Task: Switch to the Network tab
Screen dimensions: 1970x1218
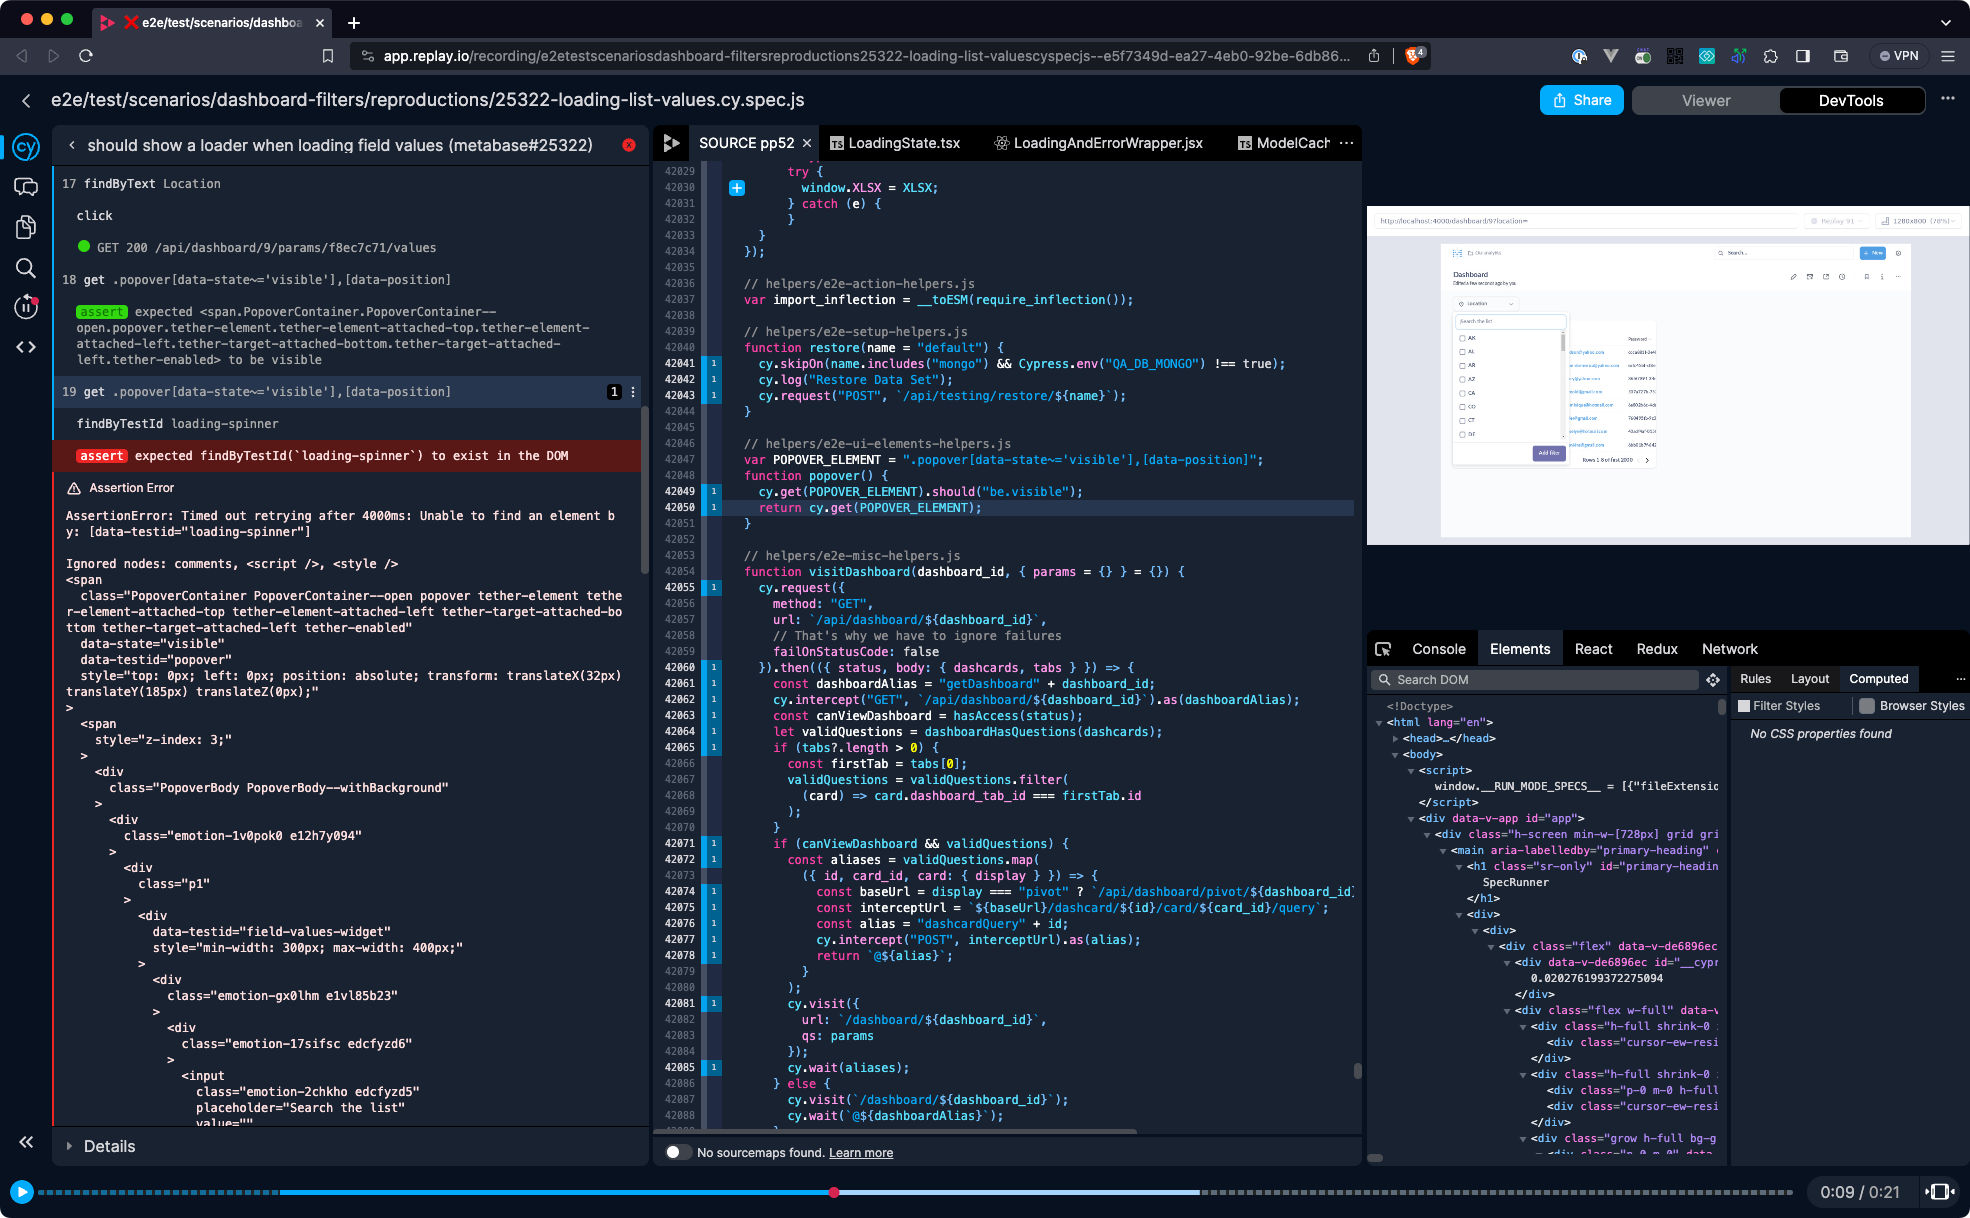Action: [1729, 649]
